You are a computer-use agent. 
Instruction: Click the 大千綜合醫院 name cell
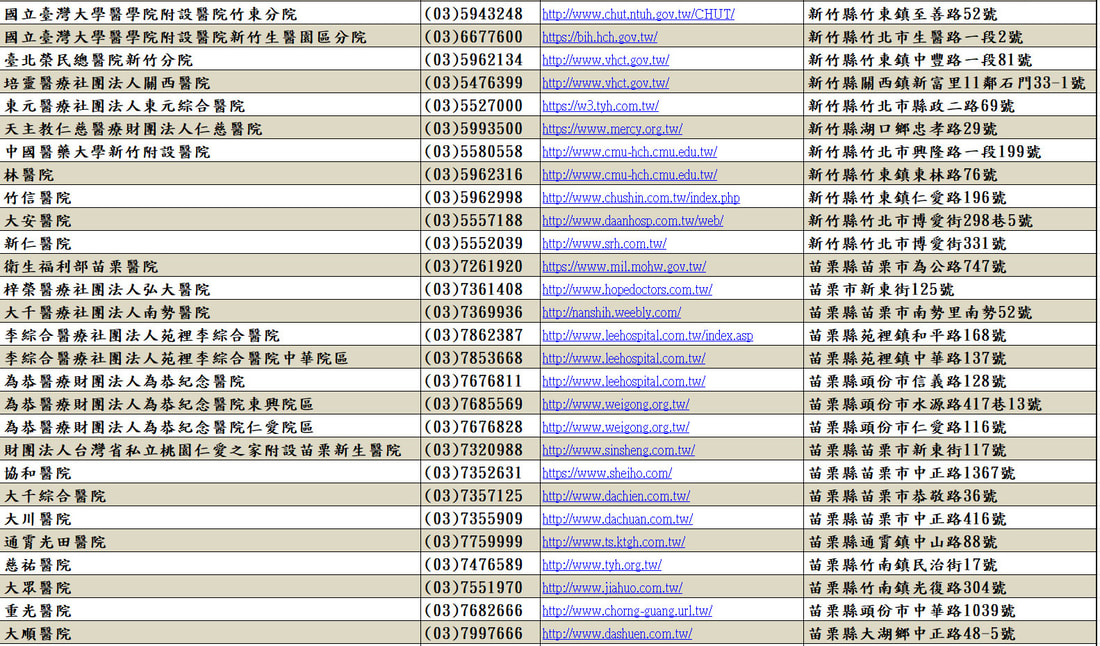click(210, 497)
